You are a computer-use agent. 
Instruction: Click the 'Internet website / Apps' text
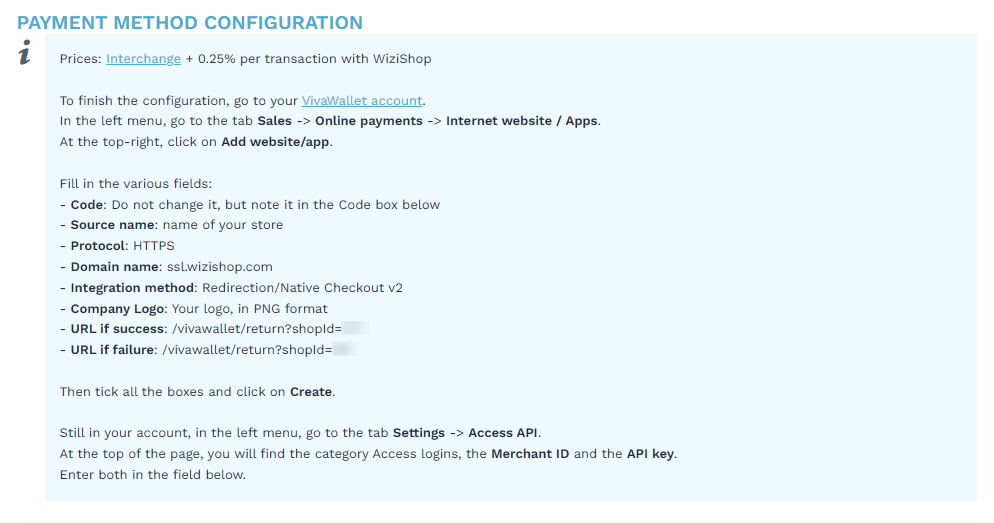coord(522,120)
